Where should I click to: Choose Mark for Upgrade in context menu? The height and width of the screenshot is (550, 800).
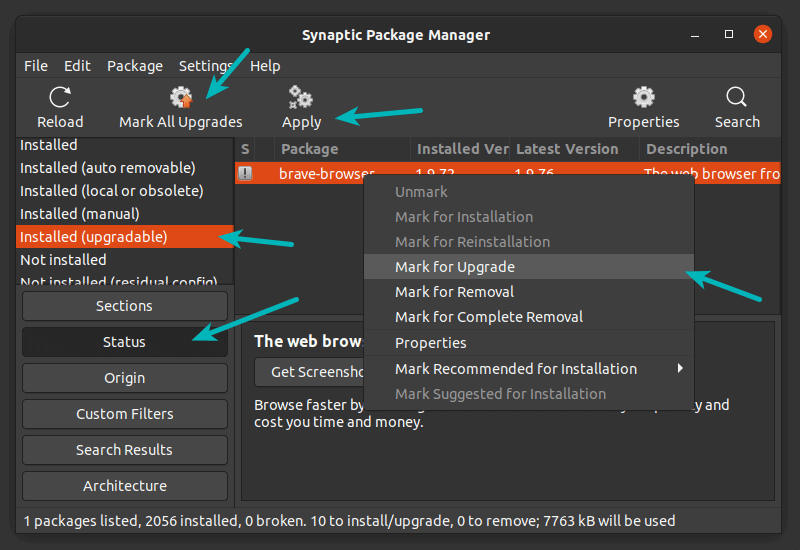click(x=455, y=267)
